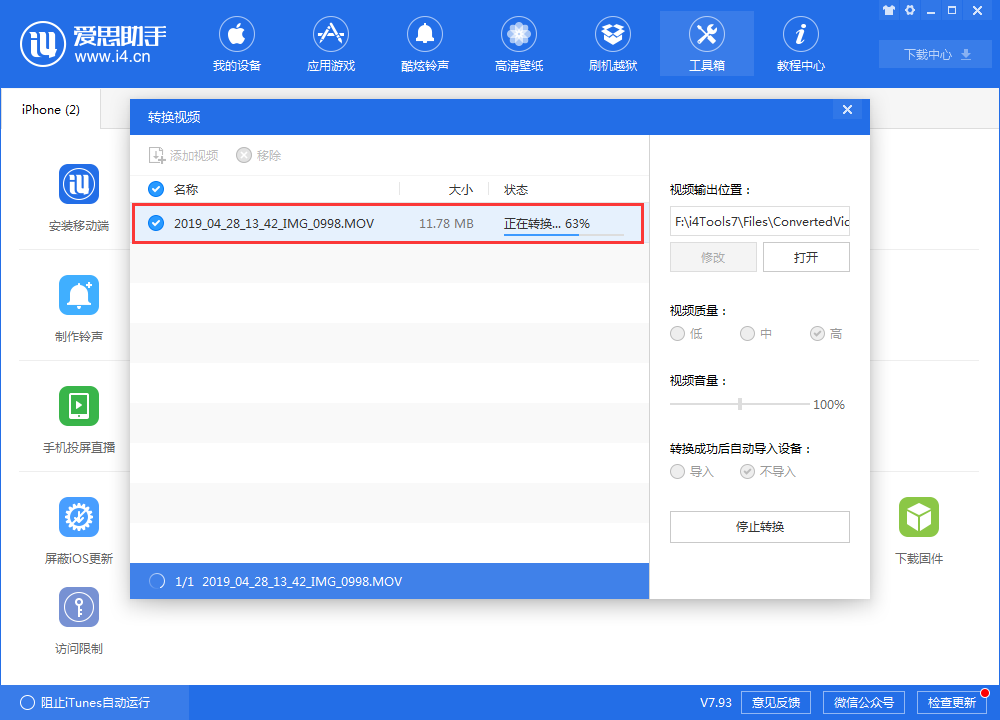This screenshot has height=720, width=1000.
Task: Select the 低 (Low) quality option
Action: pos(677,333)
